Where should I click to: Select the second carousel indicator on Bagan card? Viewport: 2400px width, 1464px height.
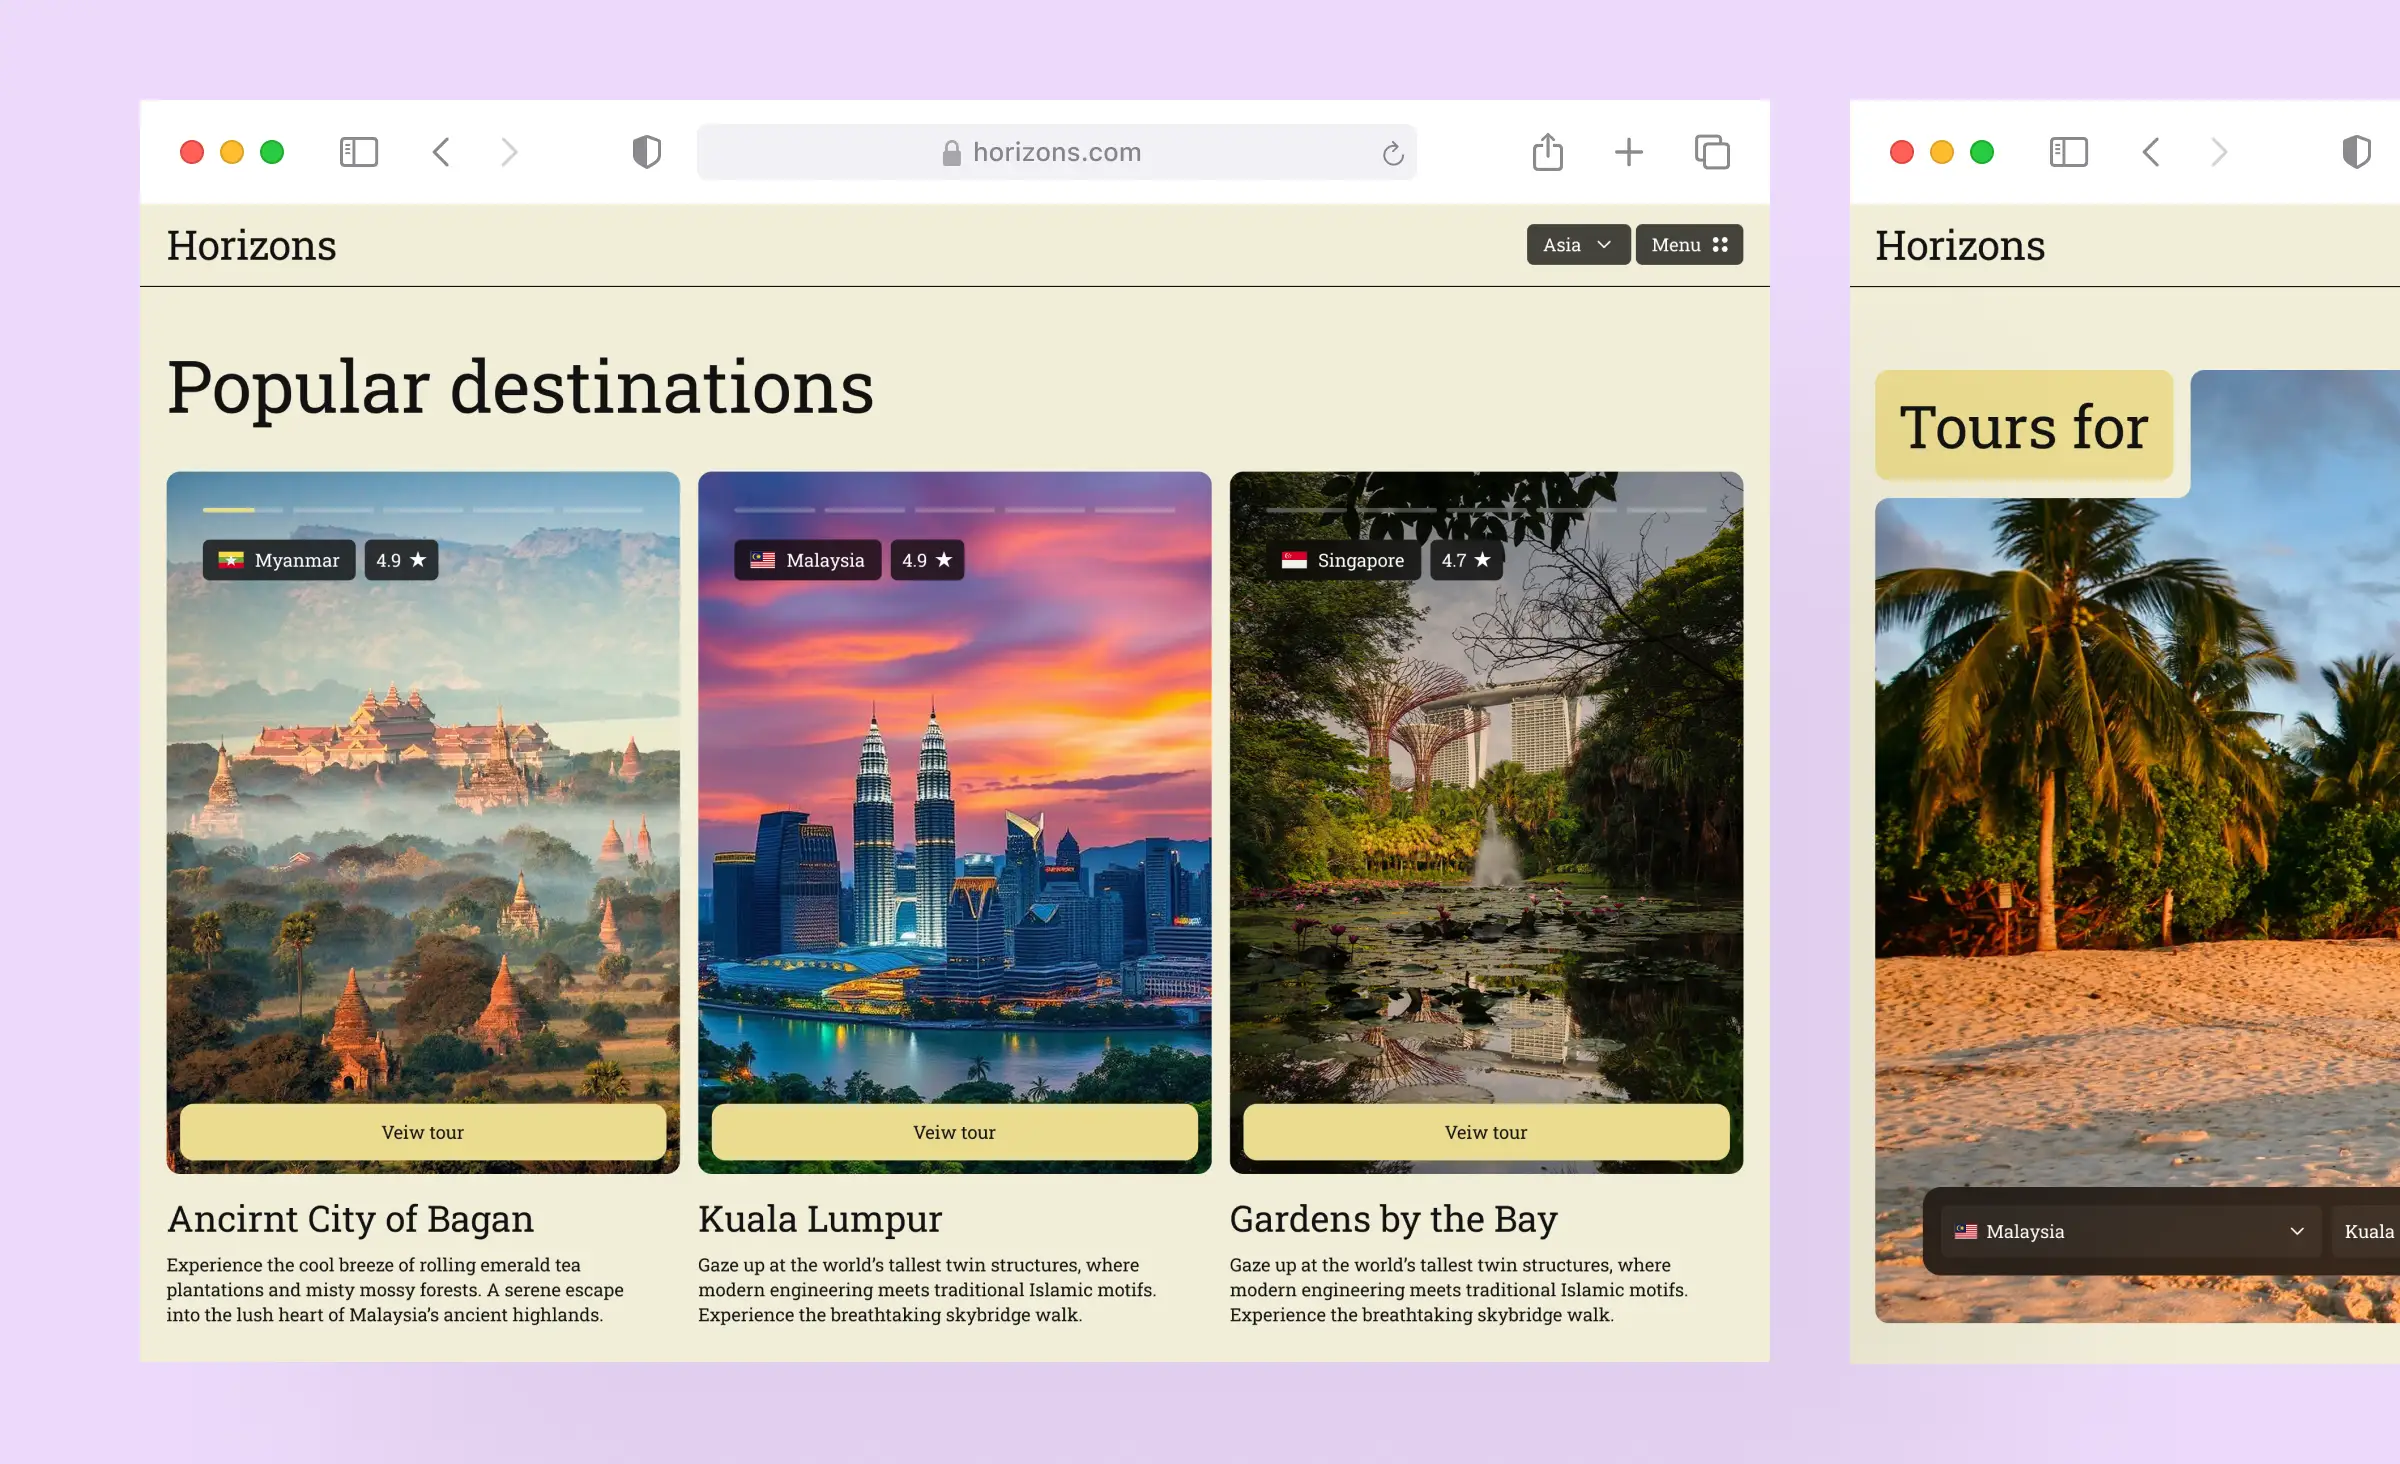[331, 510]
